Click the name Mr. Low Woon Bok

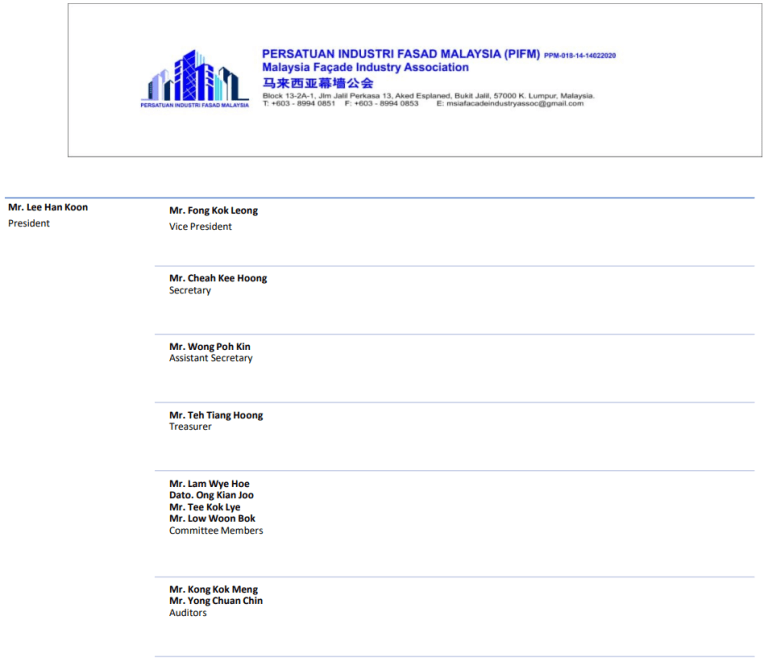click(212, 519)
